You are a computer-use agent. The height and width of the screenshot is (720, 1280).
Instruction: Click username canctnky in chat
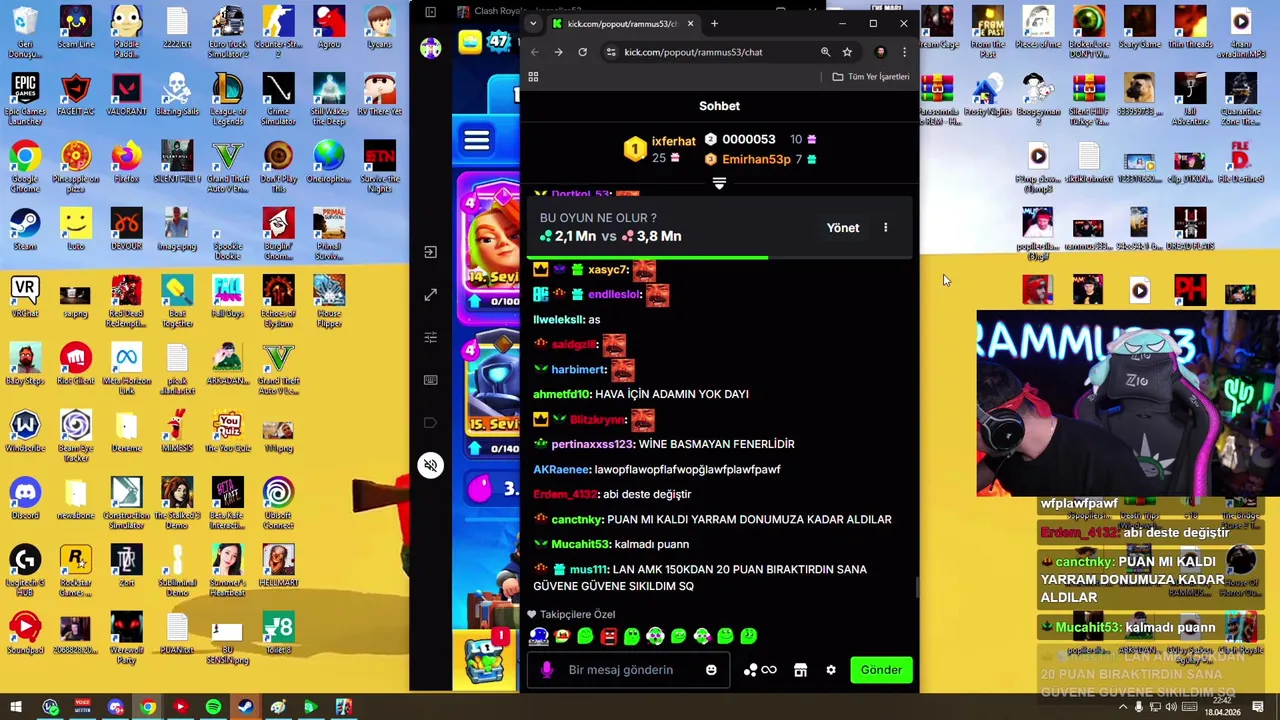577,519
